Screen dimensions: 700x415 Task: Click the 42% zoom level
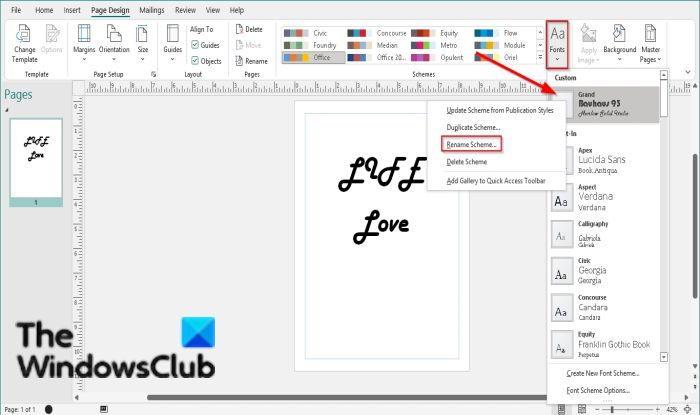coord(671,409)
